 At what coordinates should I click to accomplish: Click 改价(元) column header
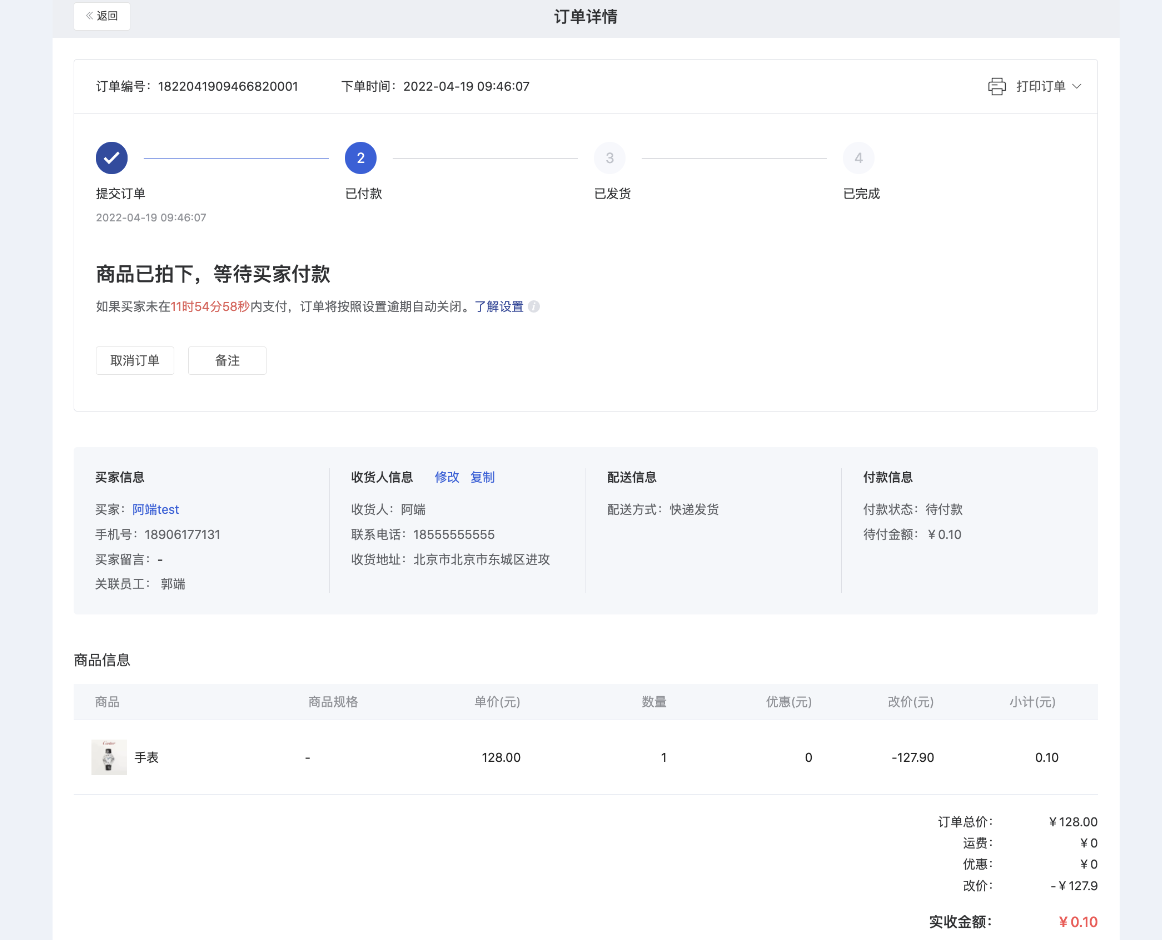point(911,702)
